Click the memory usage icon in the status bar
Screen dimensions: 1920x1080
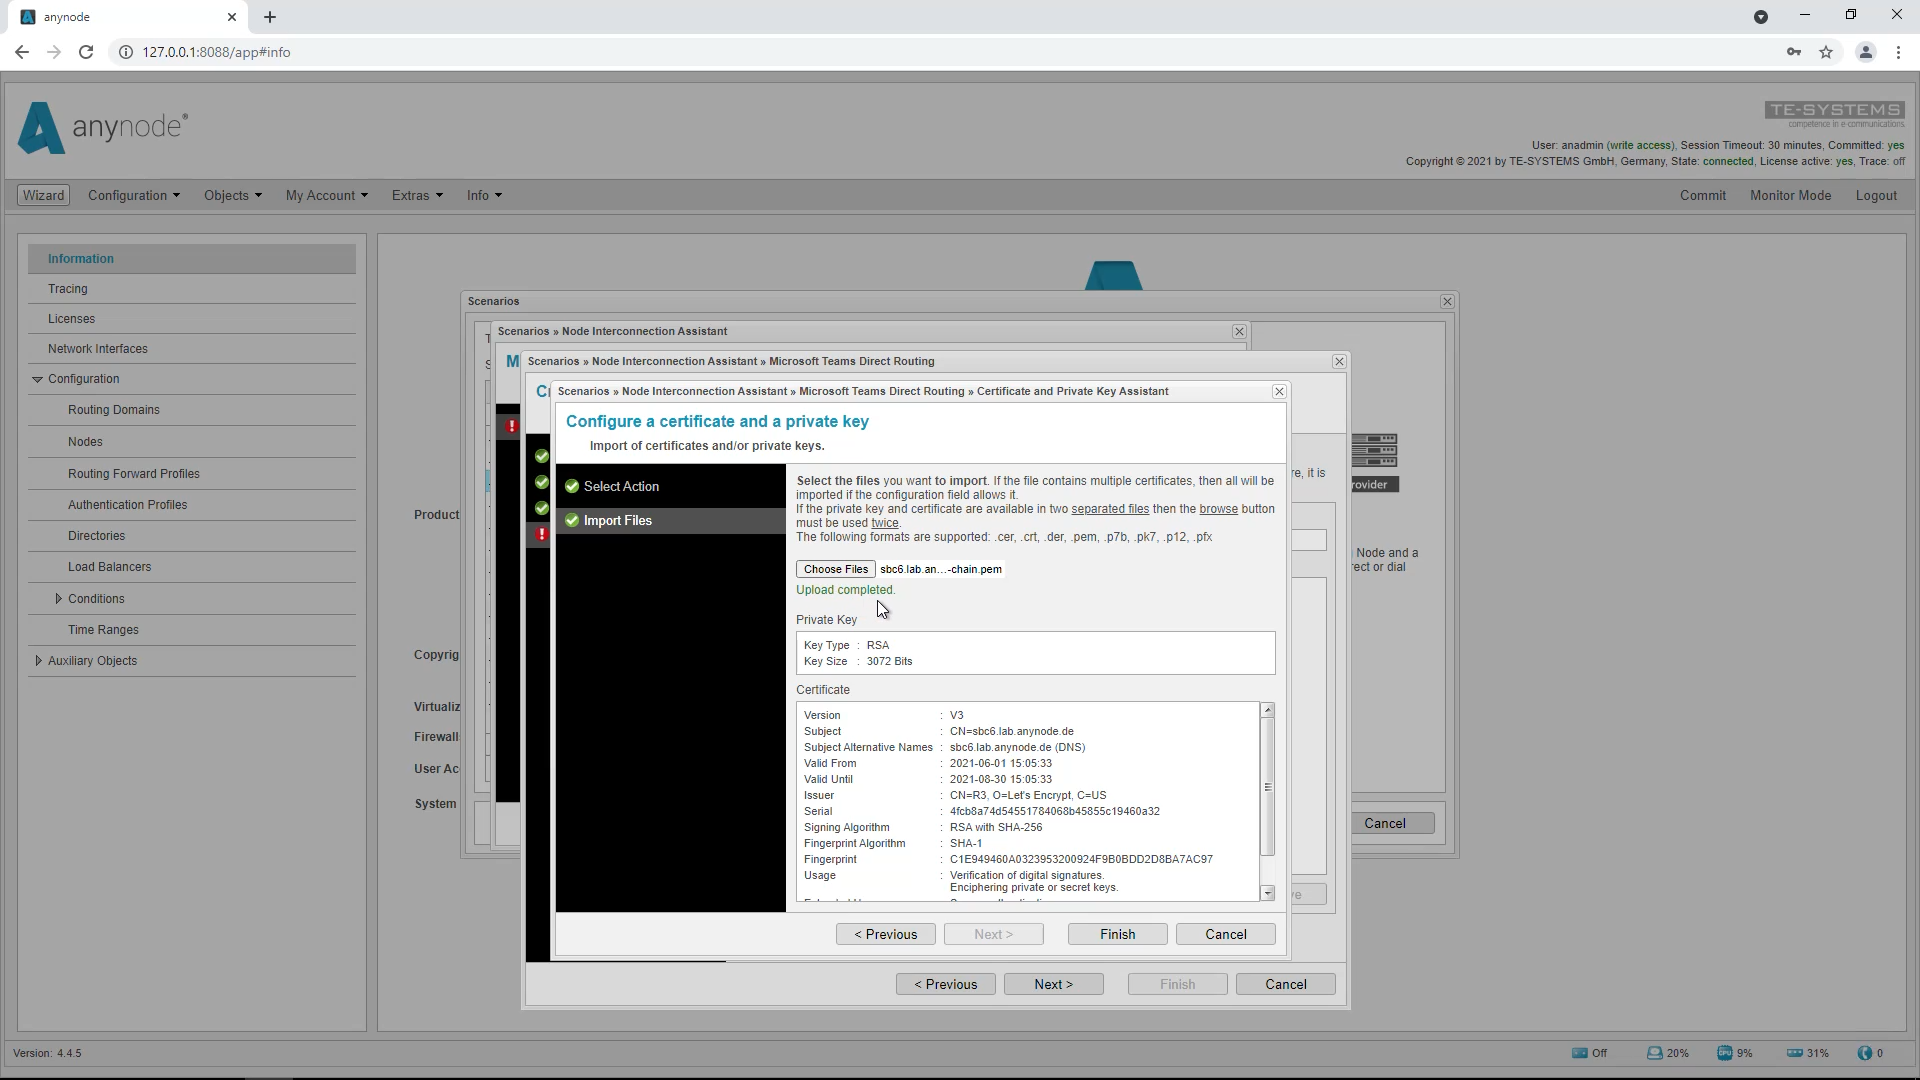coord(1793,1052)
